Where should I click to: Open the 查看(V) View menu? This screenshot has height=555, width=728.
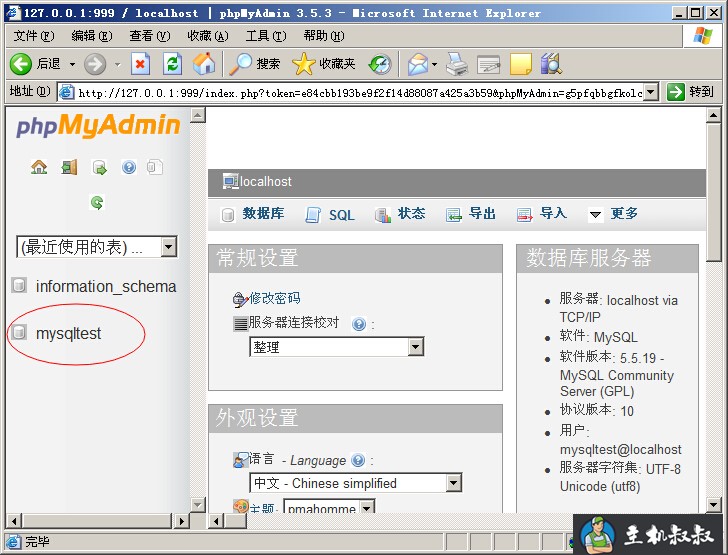(x=150, y=35)
